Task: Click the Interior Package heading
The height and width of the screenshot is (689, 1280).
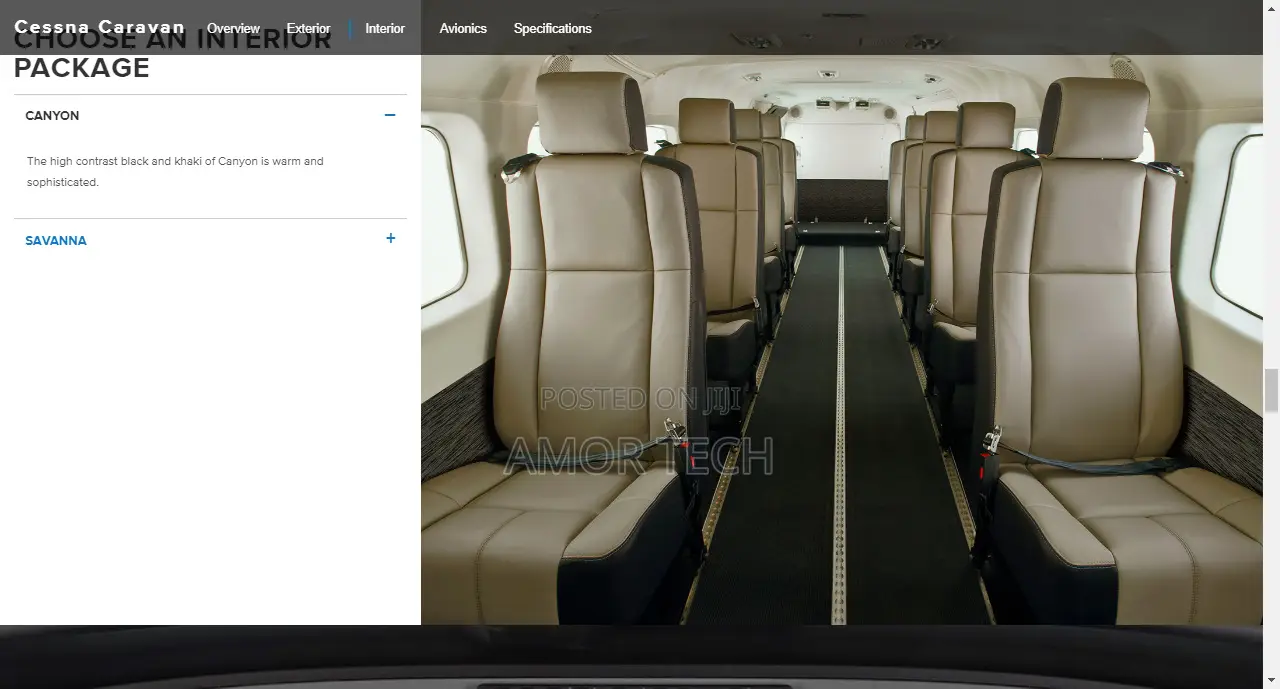Action: coord(172,54)
